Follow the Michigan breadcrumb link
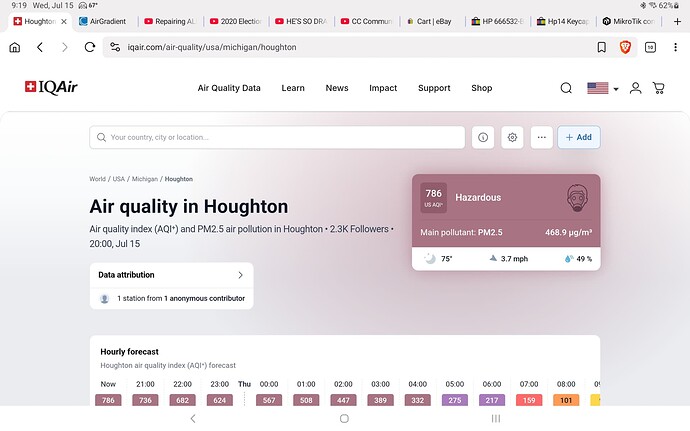Image resolution: width=690 pixels, height=431 pixels. [x=145, y=179]
